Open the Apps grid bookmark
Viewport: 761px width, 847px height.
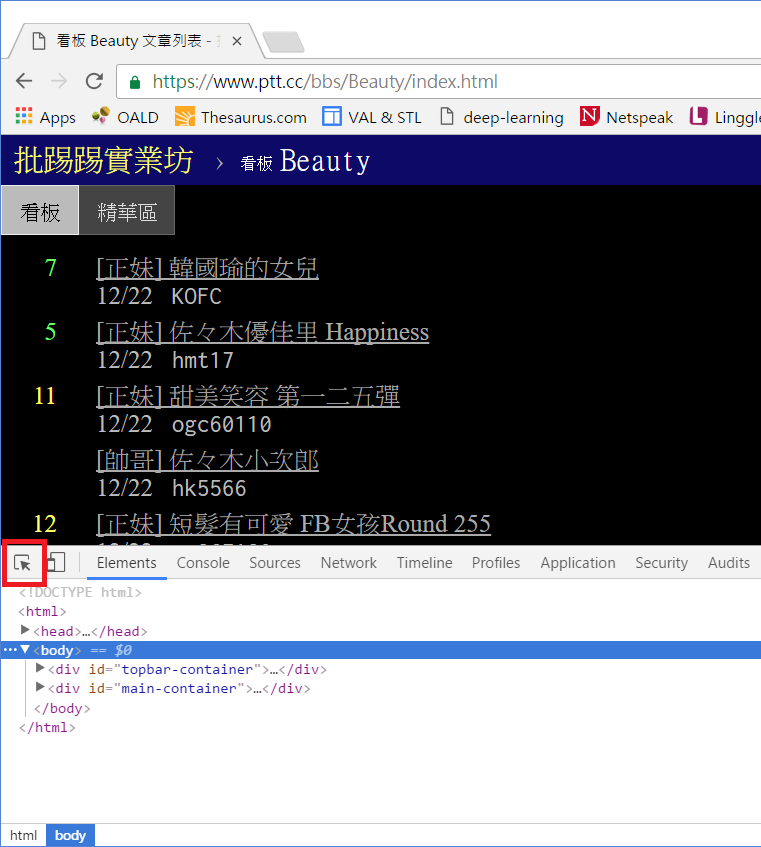(x=45, y=117)
